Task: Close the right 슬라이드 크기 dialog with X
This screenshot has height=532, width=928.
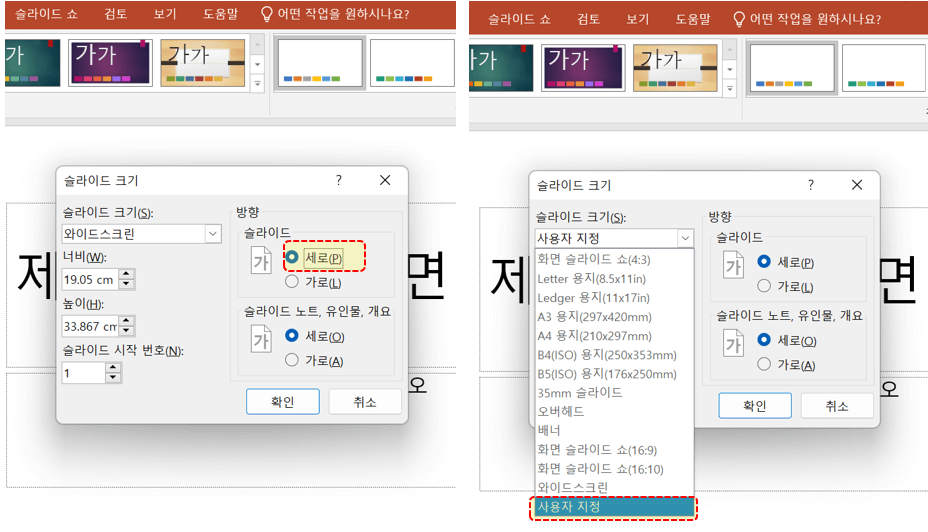Action: [x=857, y=185]
